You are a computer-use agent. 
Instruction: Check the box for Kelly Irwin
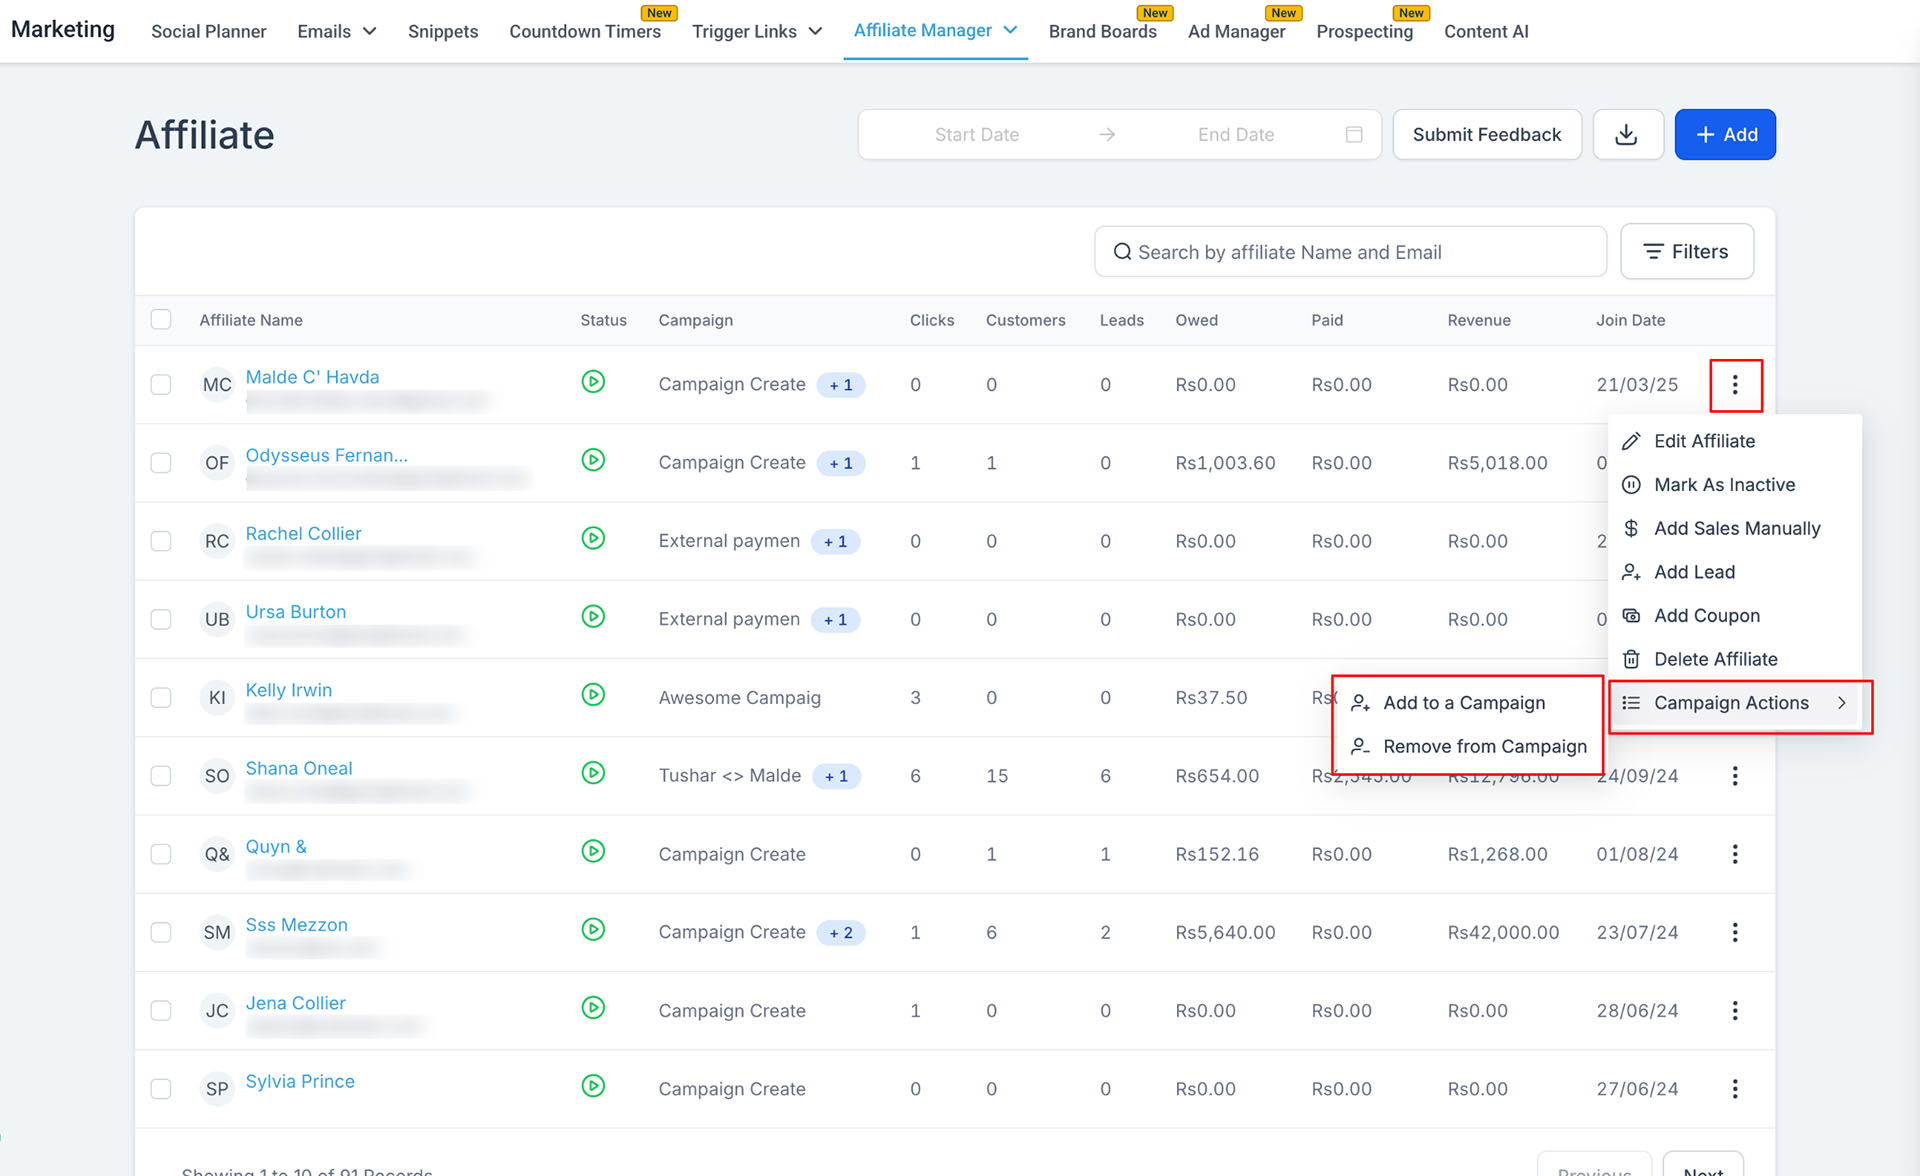point(161,698)
